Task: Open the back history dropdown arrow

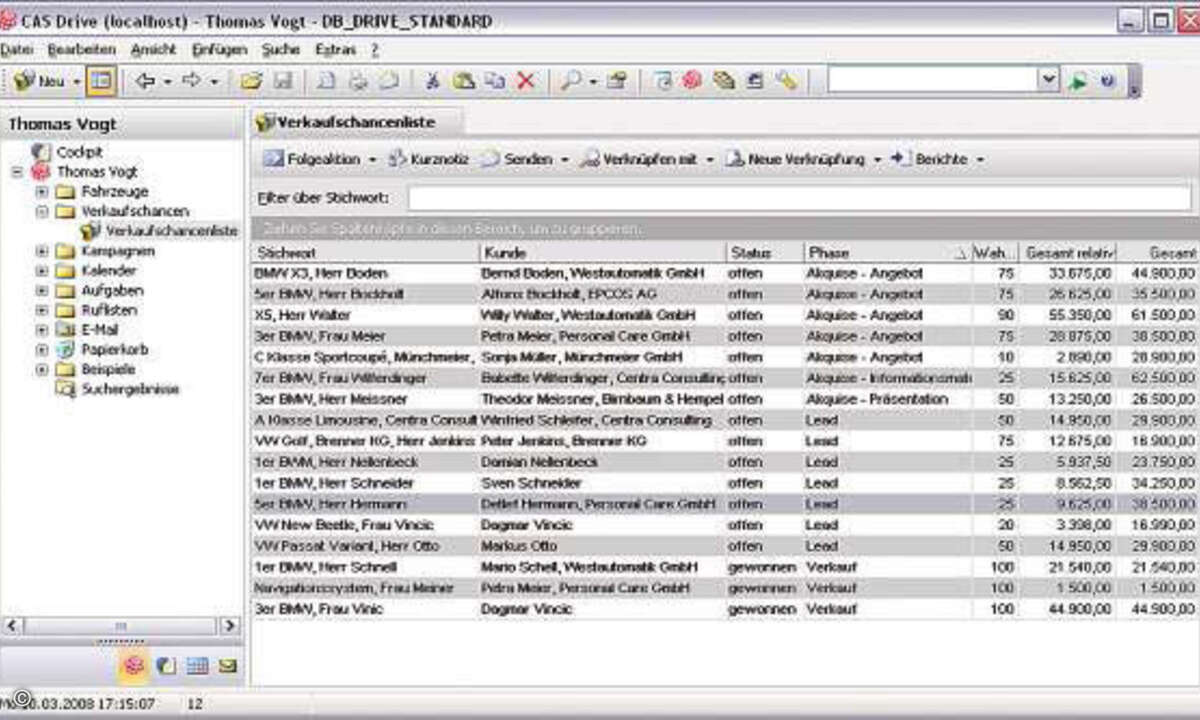Action: pos(167,82)
